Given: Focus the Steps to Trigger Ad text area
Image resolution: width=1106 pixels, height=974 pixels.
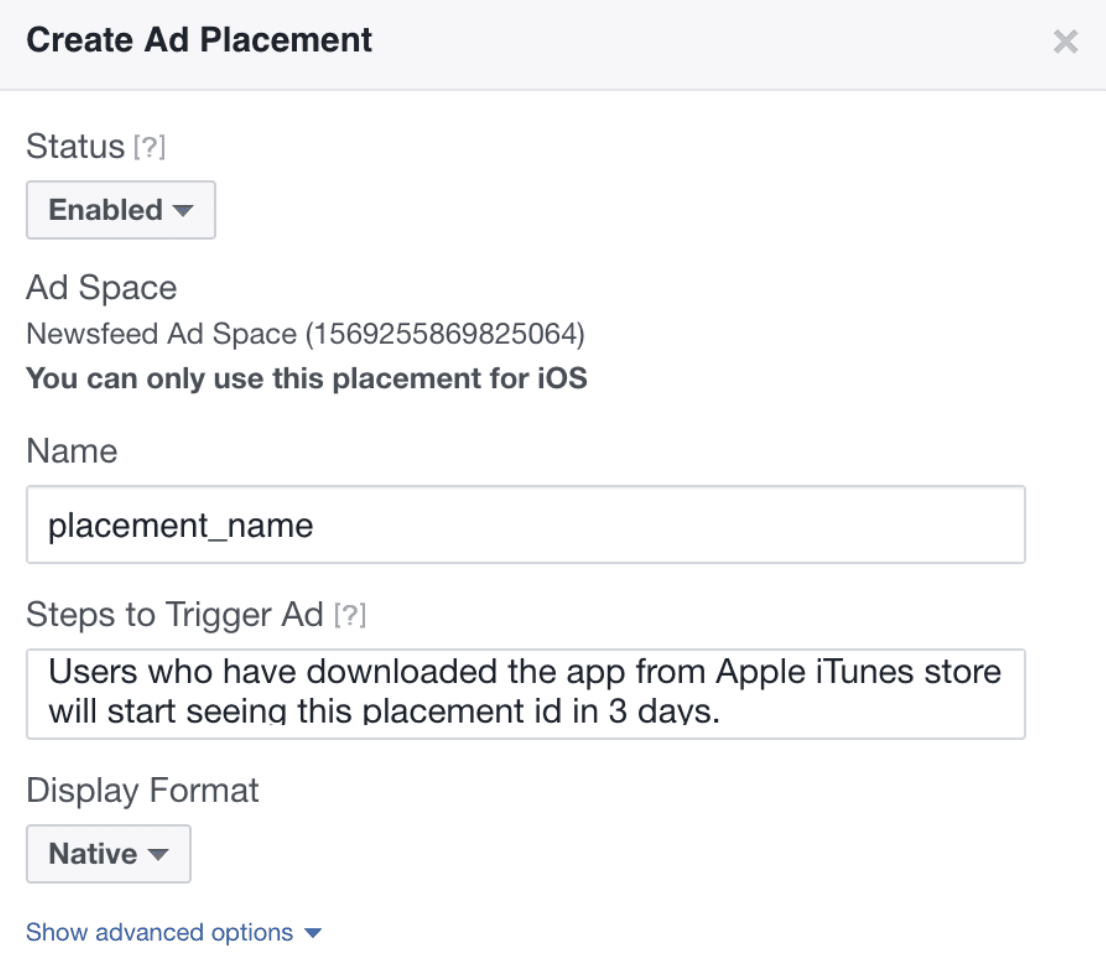Looking at the screenshot, I should click(x=525, y=693).
